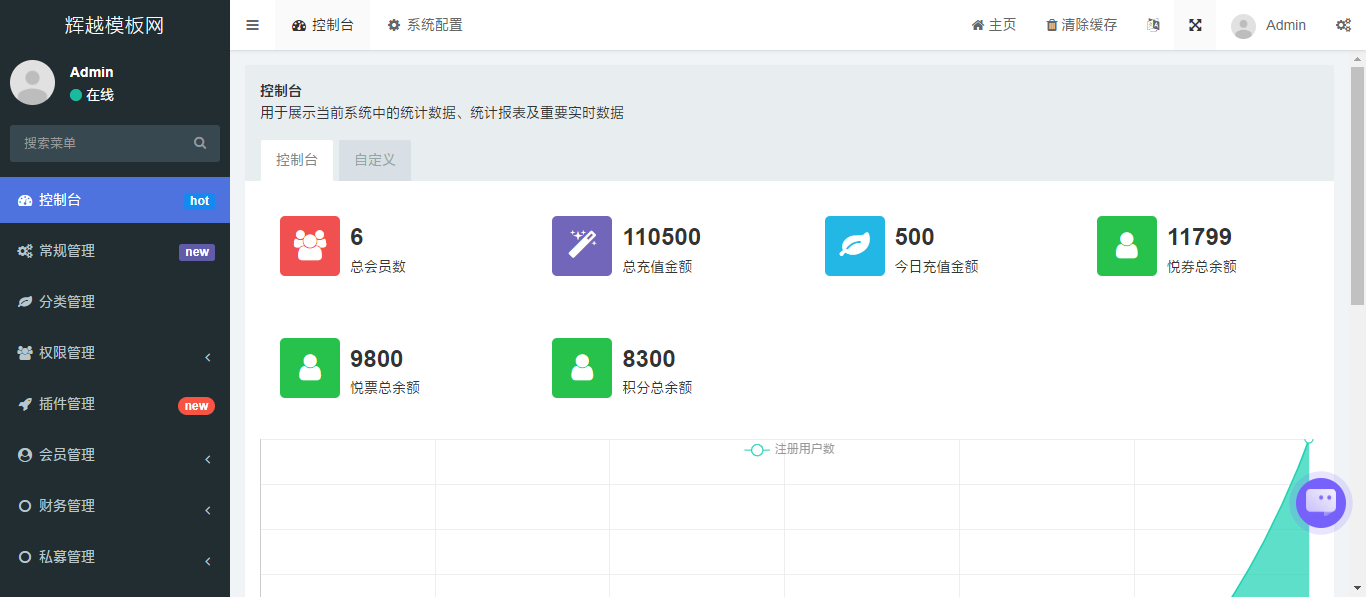Expand the 财务管理 sidebar menu
This screenshot has height=597, width=1366.
coord(115,506)
